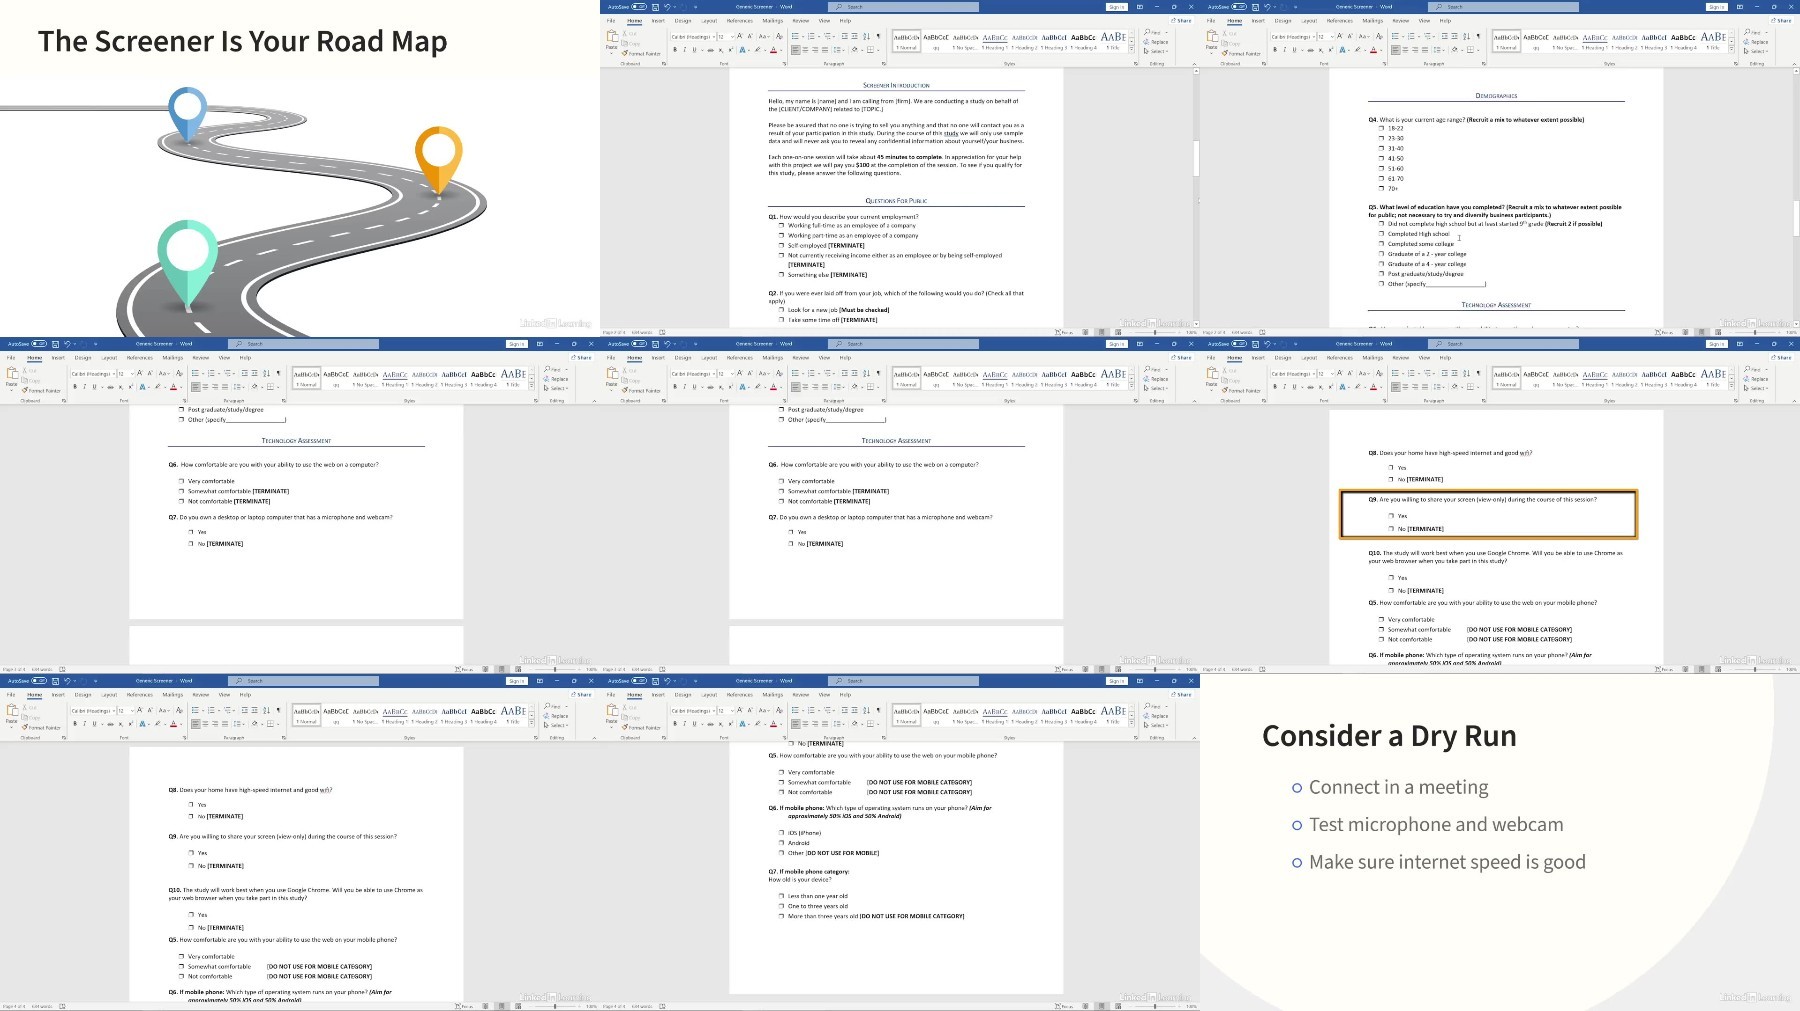This screenshot has height=1011, width=1800.
Task: Adjust zoom slider in Demographics window status bar
Action: point(1755,332)
